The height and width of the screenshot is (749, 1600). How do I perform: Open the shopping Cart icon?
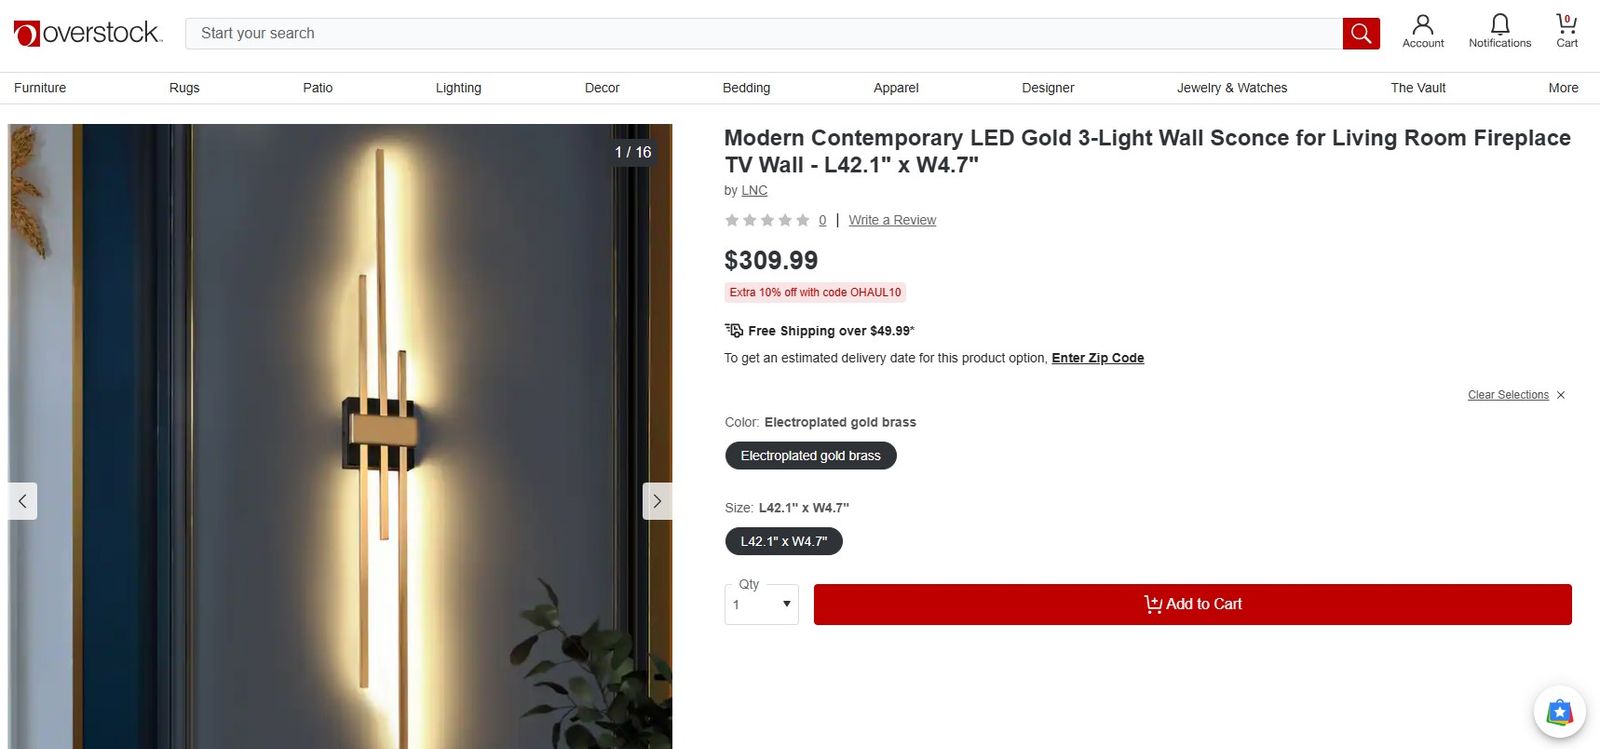pyautogui.click(x=1566, y=30)
